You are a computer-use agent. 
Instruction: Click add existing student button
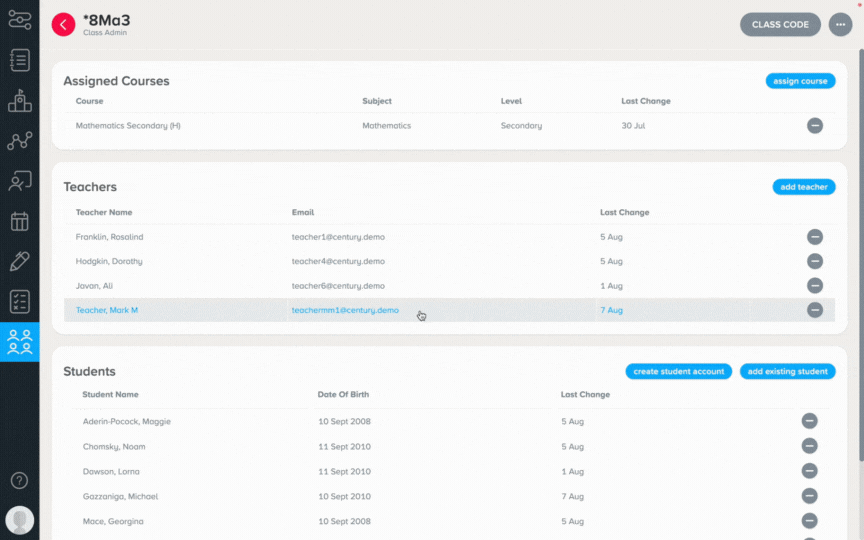coord(787,371)
